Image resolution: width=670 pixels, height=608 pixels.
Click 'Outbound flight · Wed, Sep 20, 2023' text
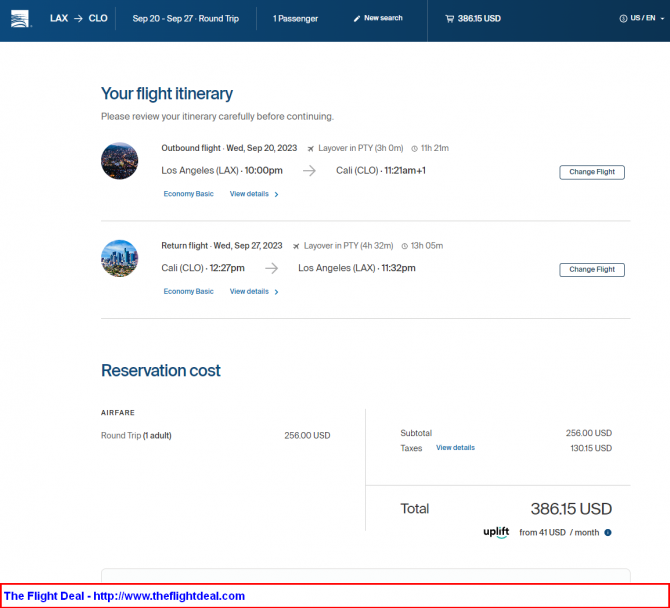[229, 148]
